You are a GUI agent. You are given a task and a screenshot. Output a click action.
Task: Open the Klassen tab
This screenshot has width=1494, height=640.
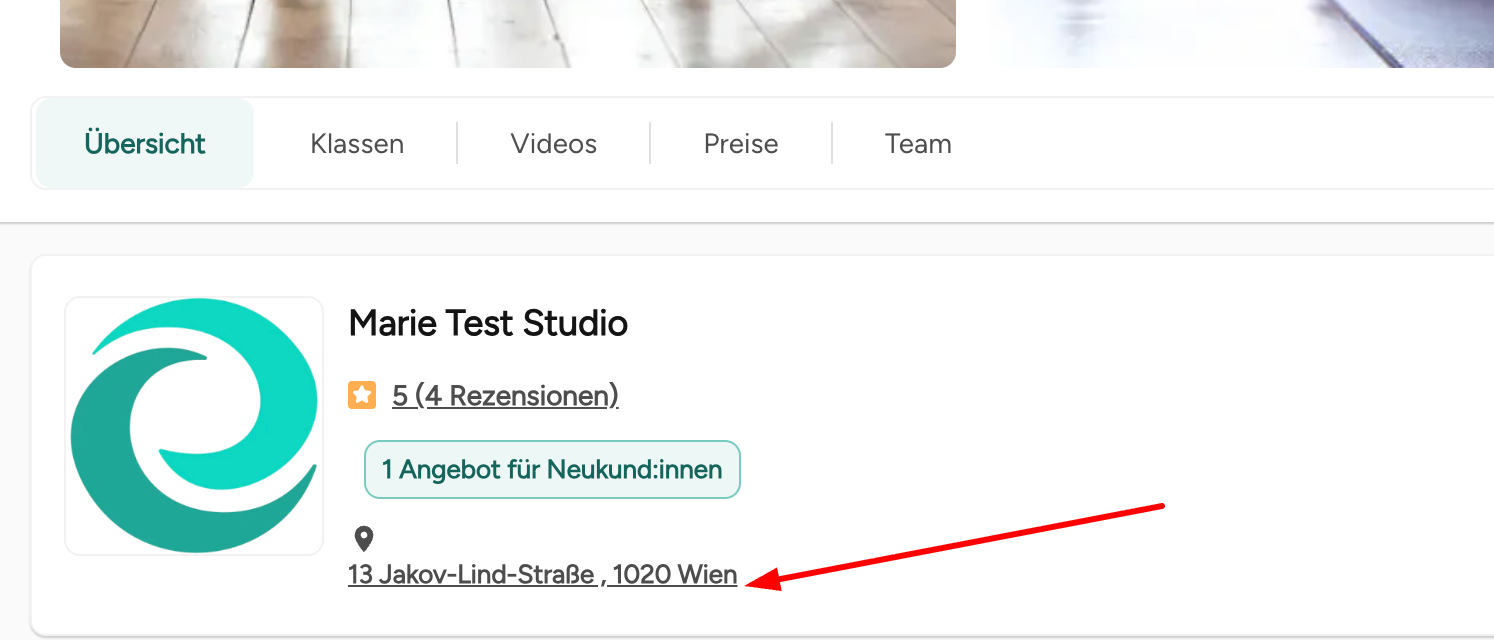(x=357, y=144)
